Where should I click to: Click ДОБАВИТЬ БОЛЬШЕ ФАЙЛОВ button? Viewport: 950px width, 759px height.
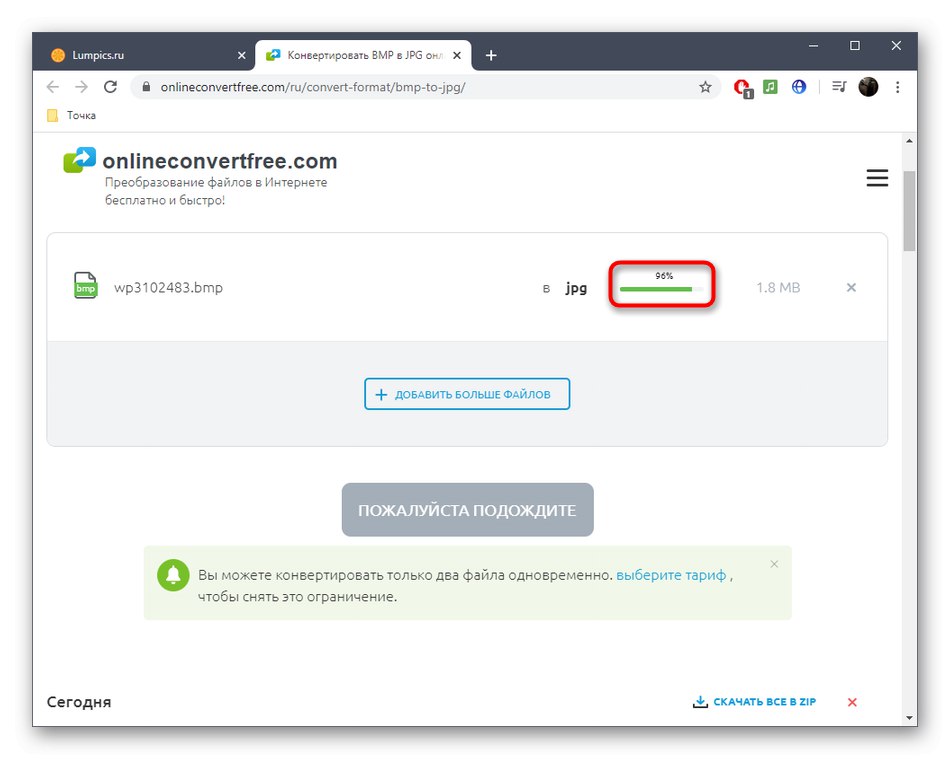point(466,393)
